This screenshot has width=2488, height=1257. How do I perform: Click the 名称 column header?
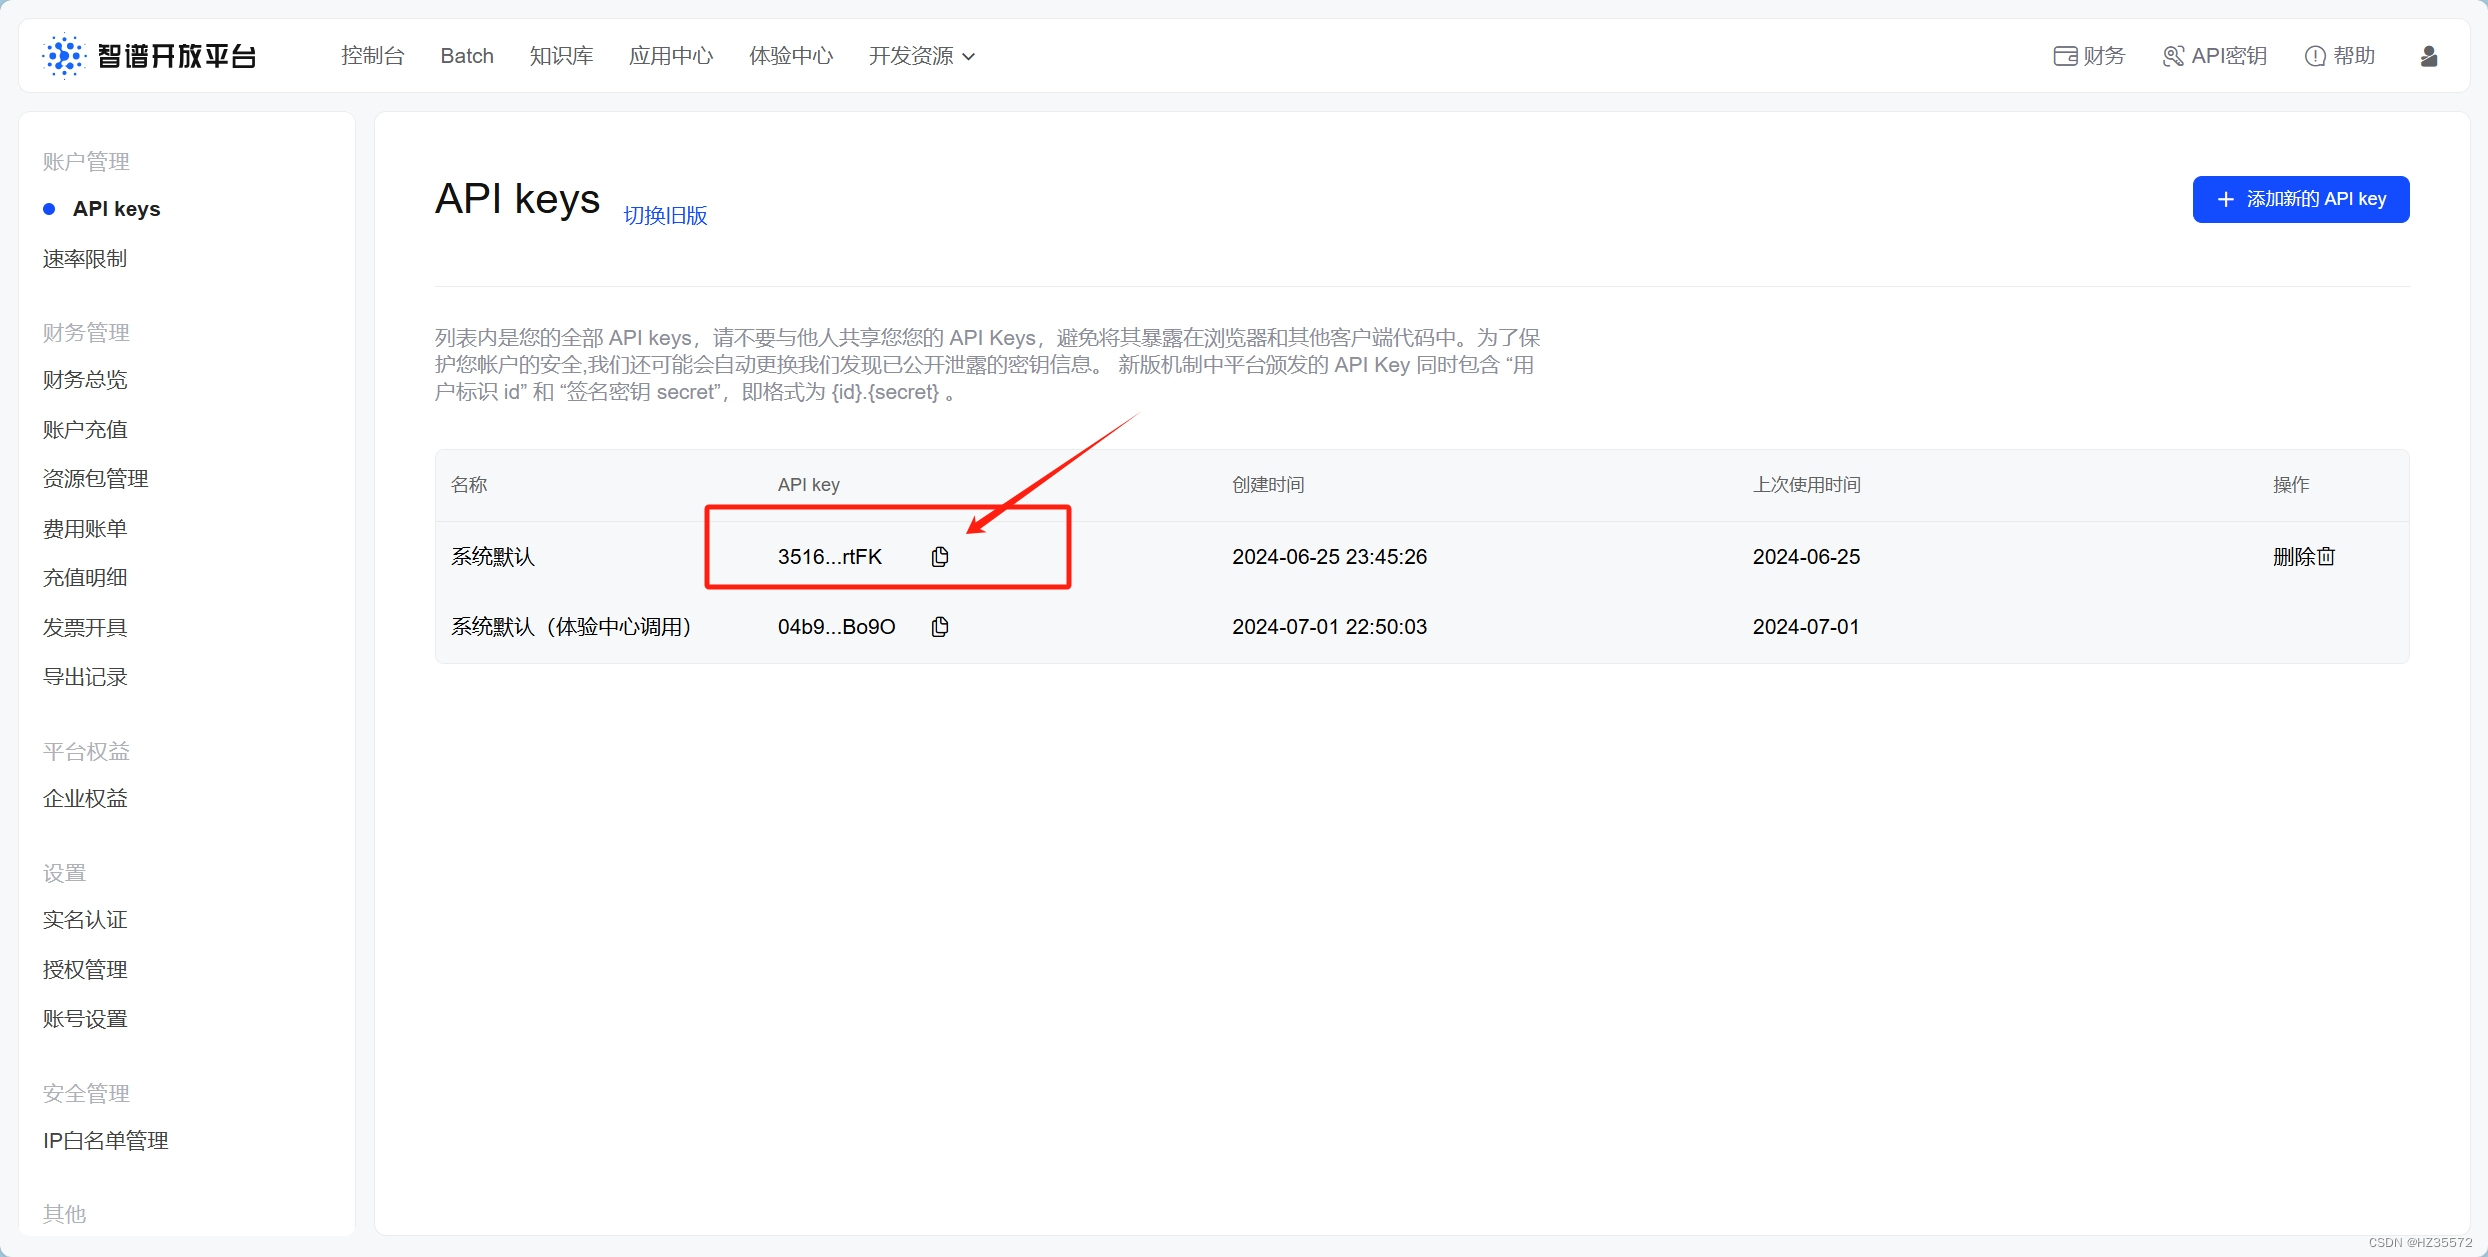pos(469,485)
